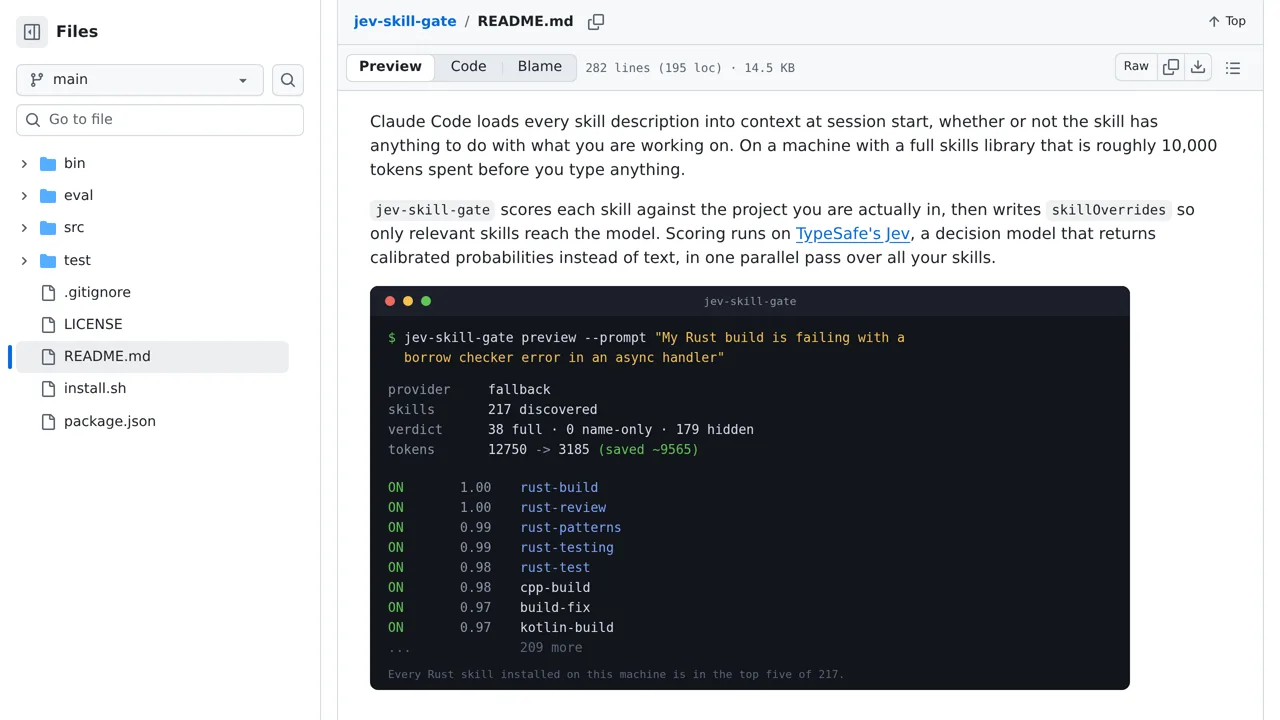Click rust-review in terminal output

click(563, 507)
